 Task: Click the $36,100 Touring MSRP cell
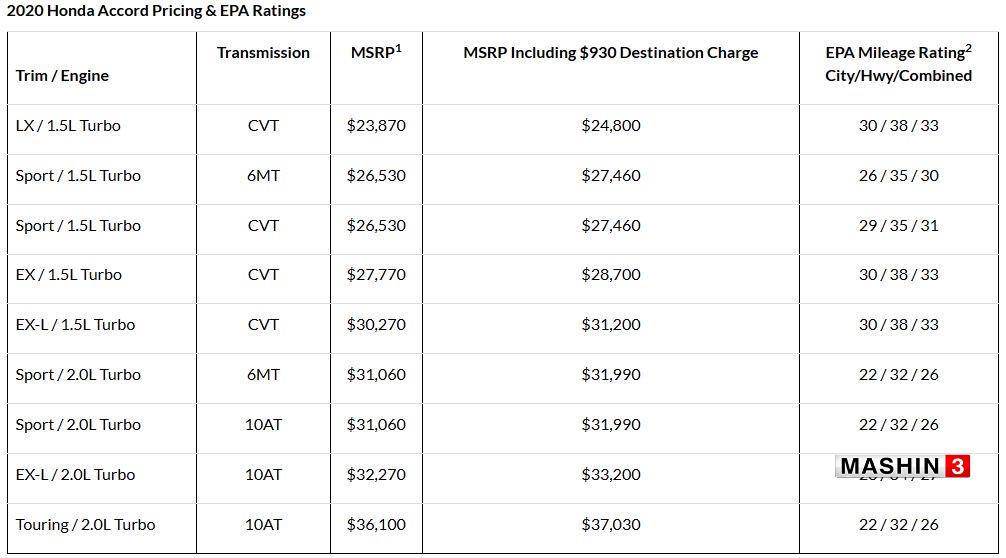[x=376, y=525]
